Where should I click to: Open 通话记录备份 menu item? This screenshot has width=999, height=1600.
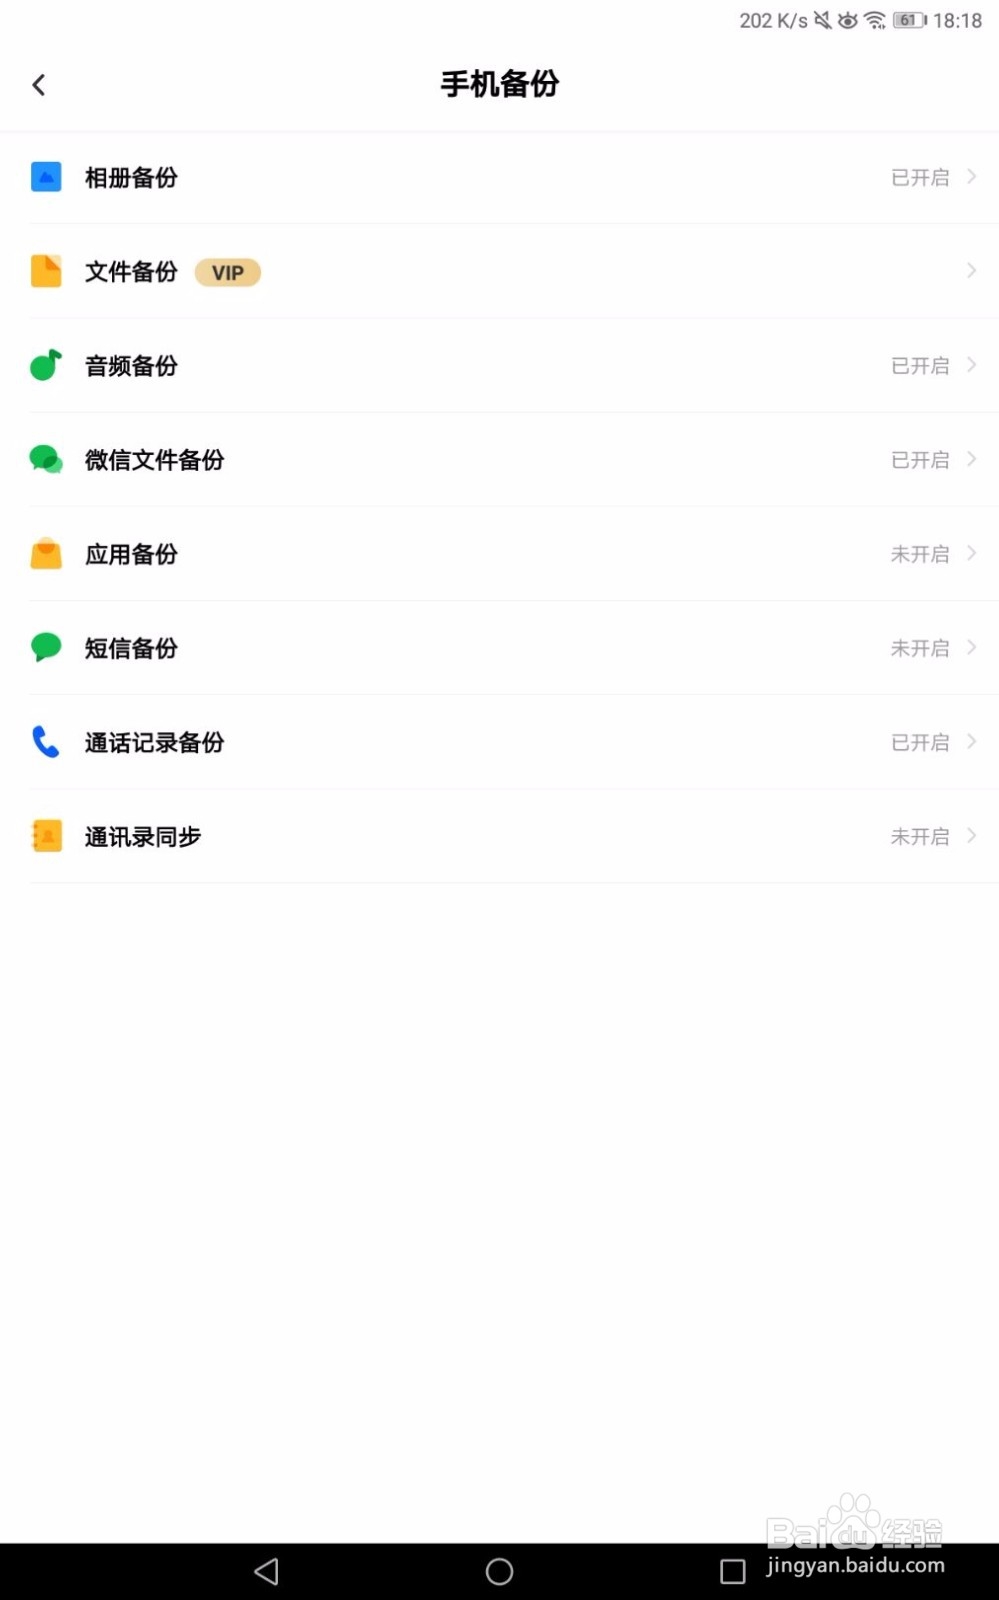(x=155, y=742)
